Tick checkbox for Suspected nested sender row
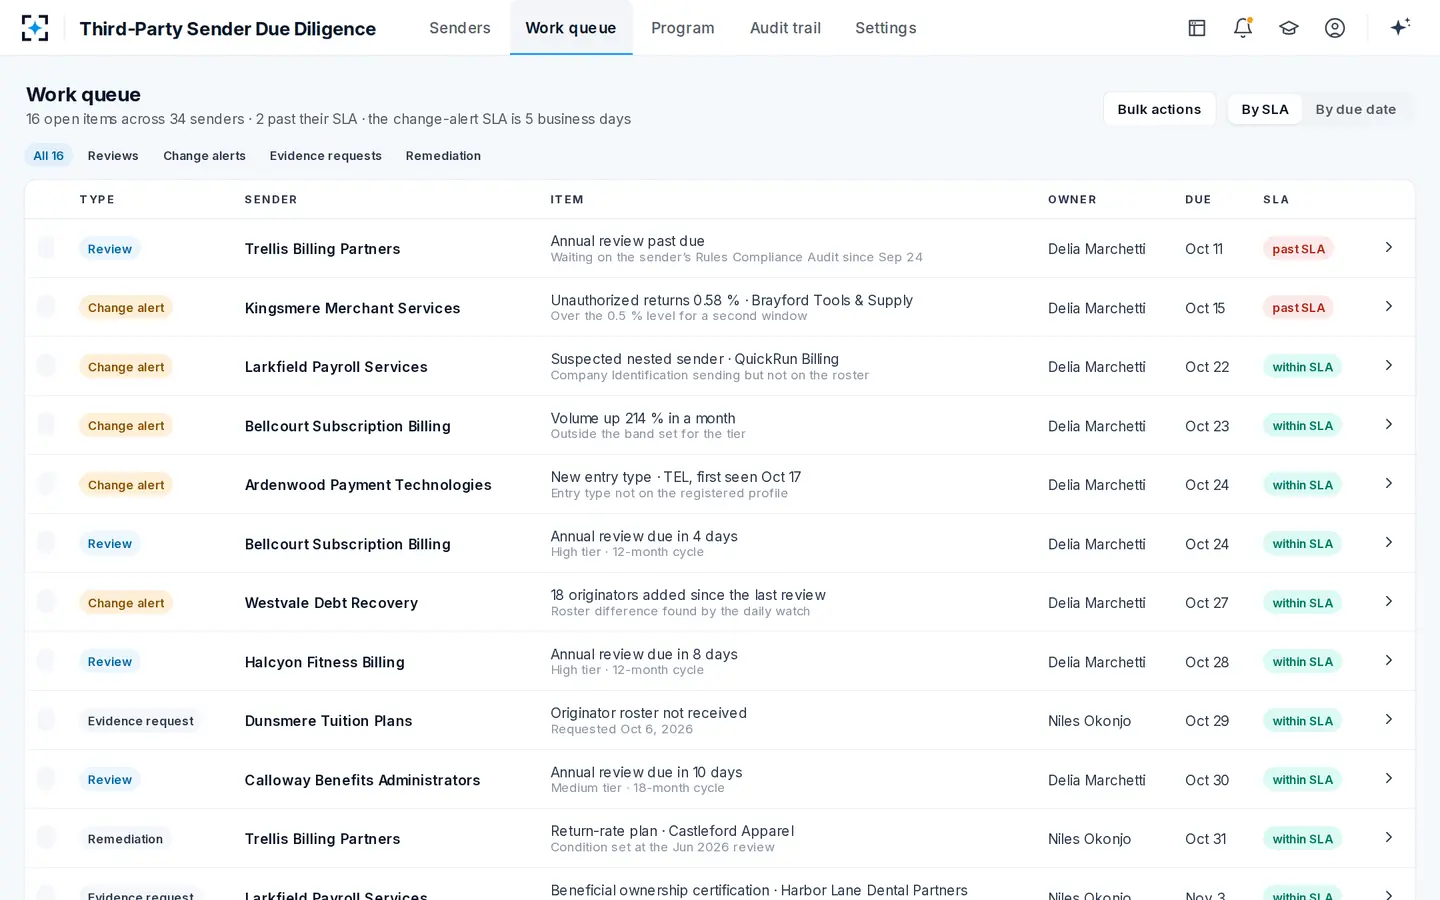Screen dimensions: 1440x900 46,366
